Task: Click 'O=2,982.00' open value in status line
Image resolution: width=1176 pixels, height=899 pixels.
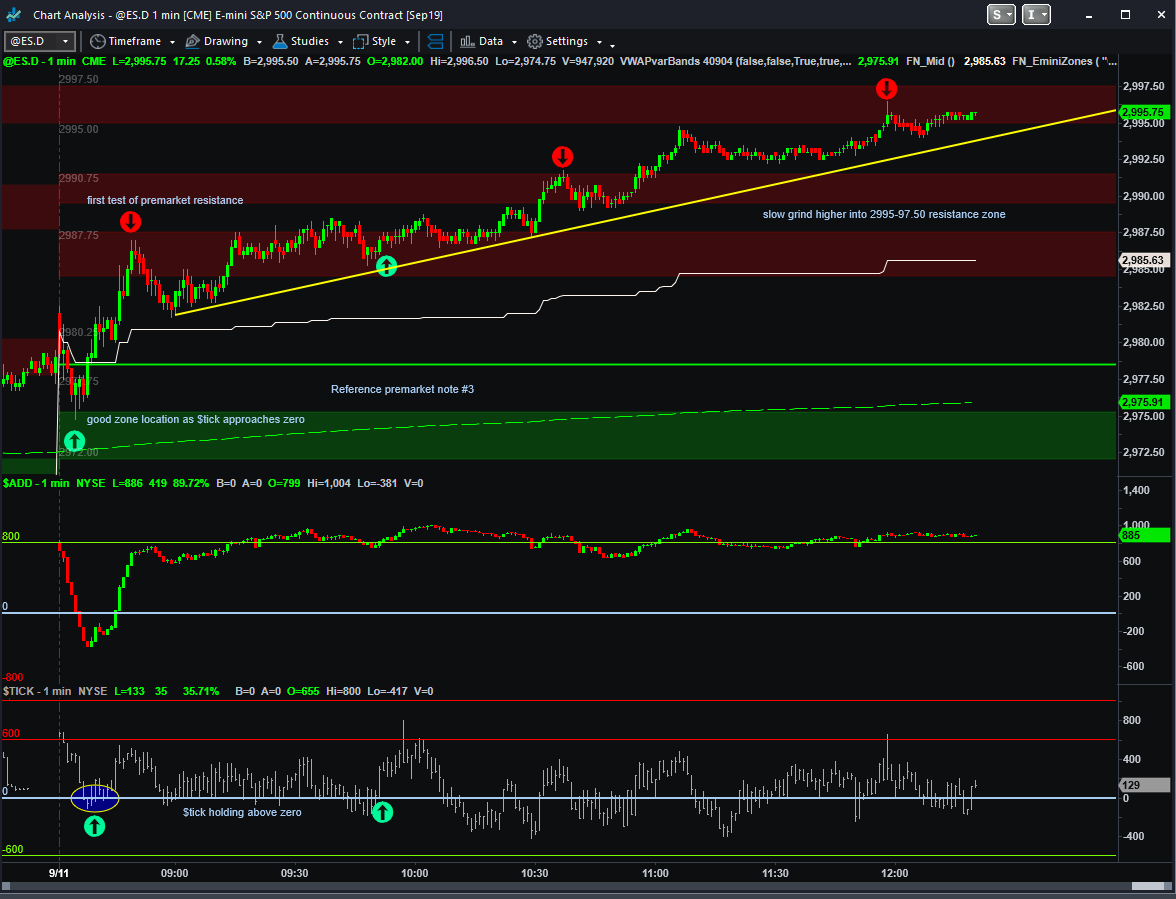Action: pyautogui.click(x=395, y=61)
